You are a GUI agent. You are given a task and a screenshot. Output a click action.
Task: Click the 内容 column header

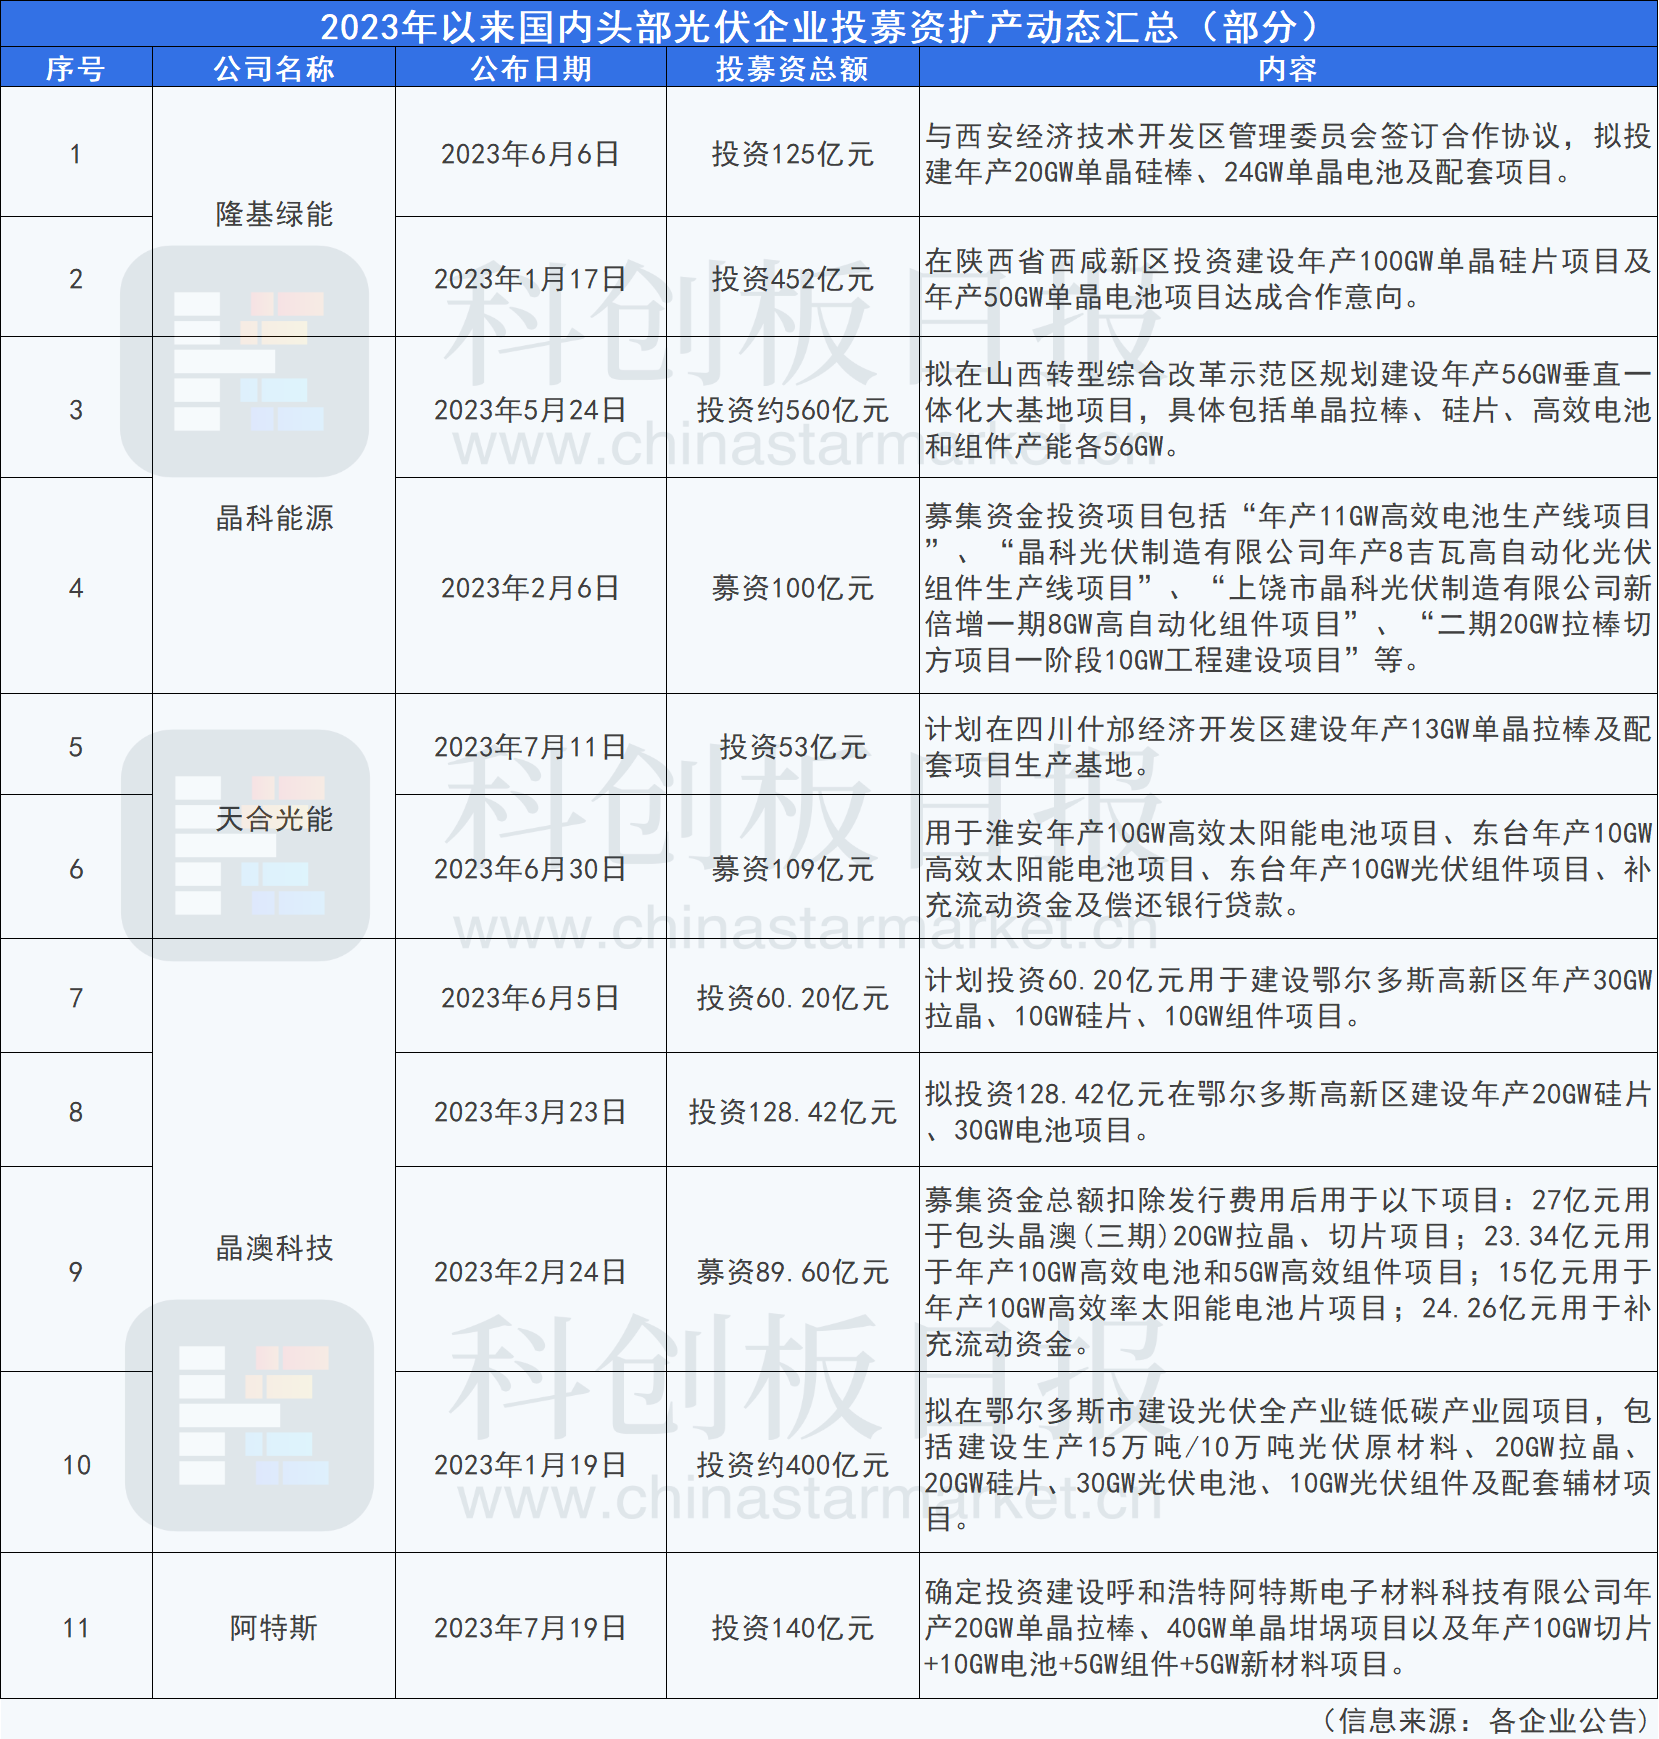[1288, 68]
